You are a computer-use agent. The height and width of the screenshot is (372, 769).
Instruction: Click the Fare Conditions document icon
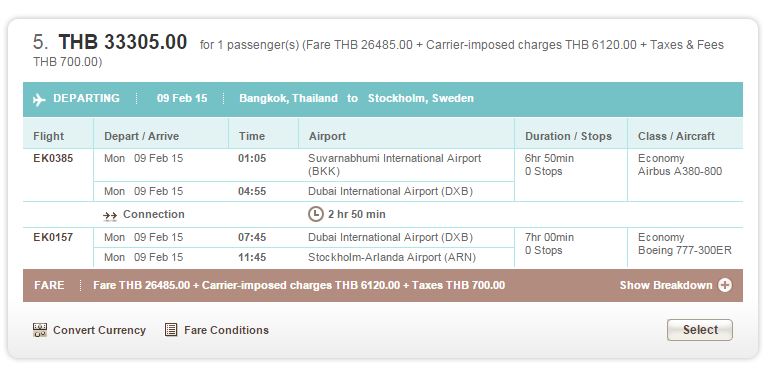pos(171,330)
